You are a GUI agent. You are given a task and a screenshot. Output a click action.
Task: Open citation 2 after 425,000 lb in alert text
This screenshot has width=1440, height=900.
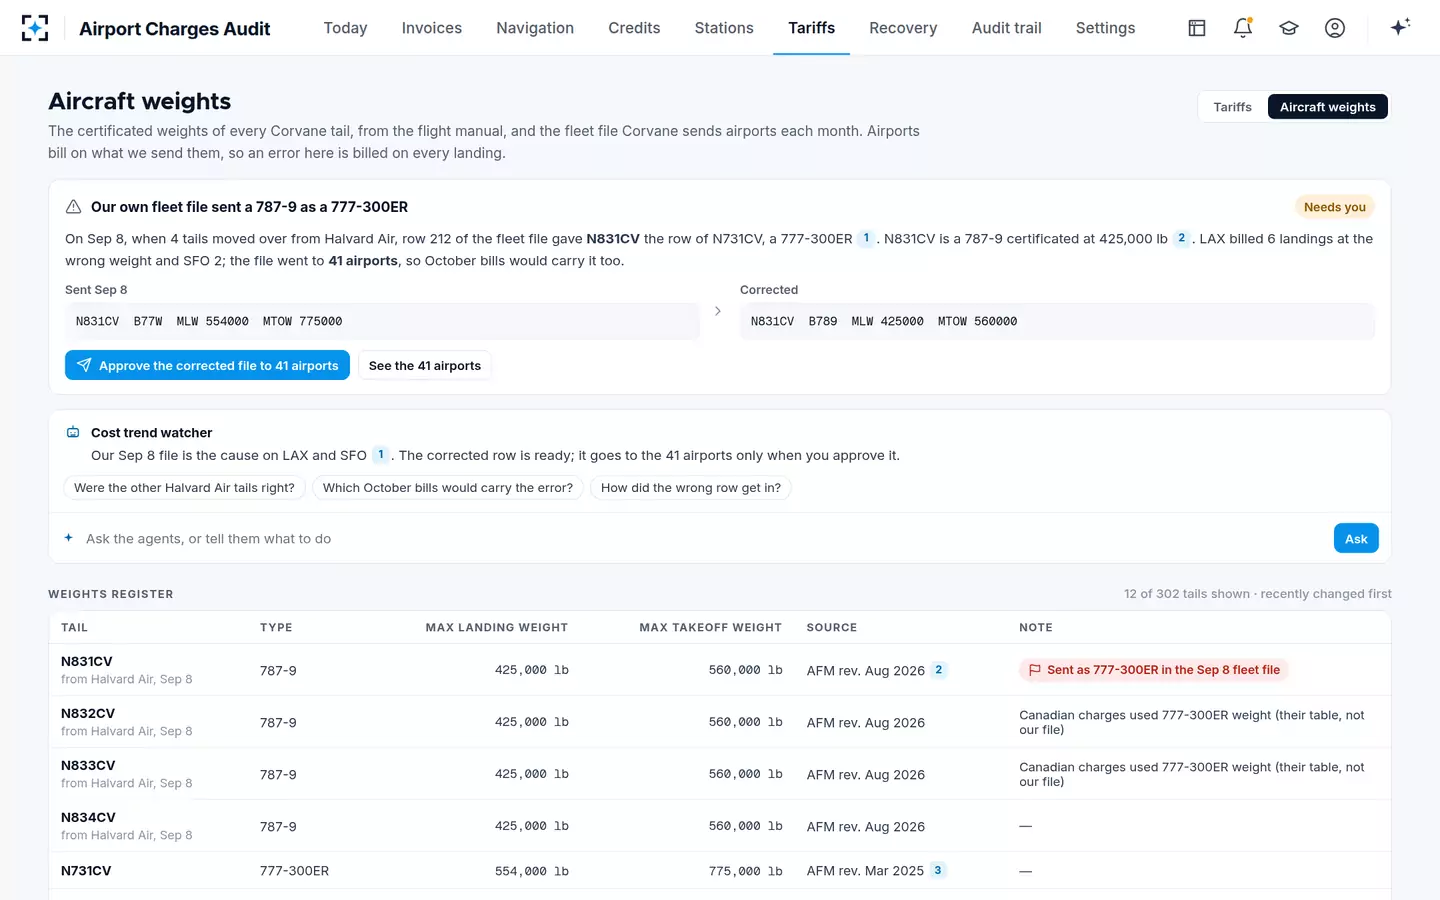tap(1181, 238)
